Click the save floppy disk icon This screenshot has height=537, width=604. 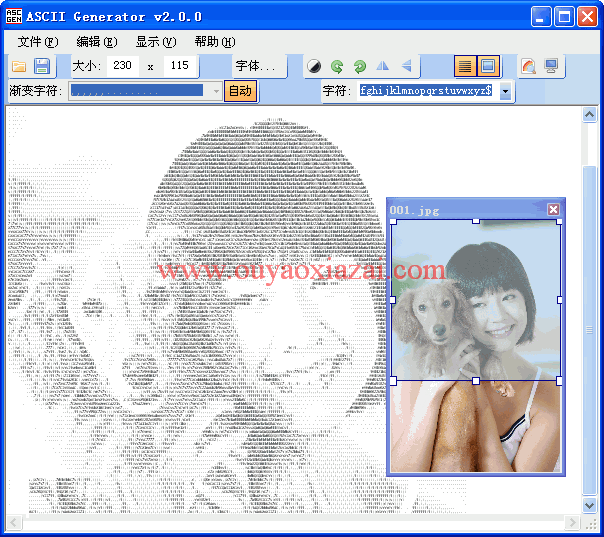(42, 66)
